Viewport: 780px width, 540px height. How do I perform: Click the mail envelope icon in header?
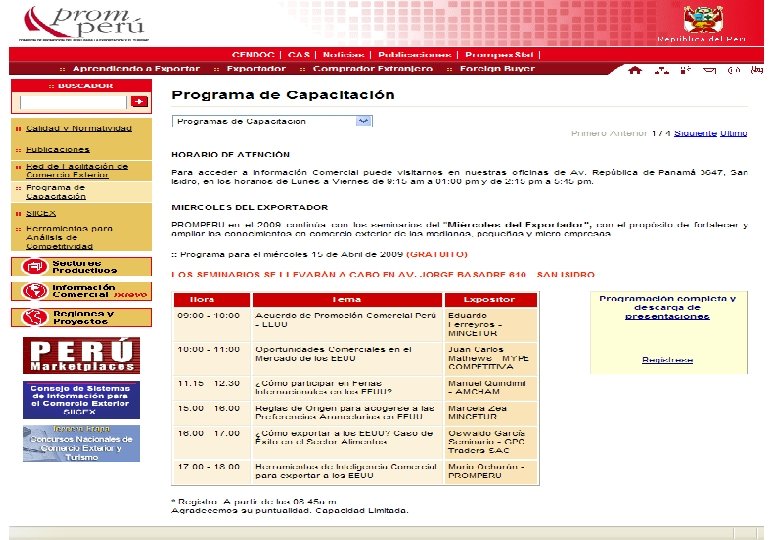tap(709, 70)
